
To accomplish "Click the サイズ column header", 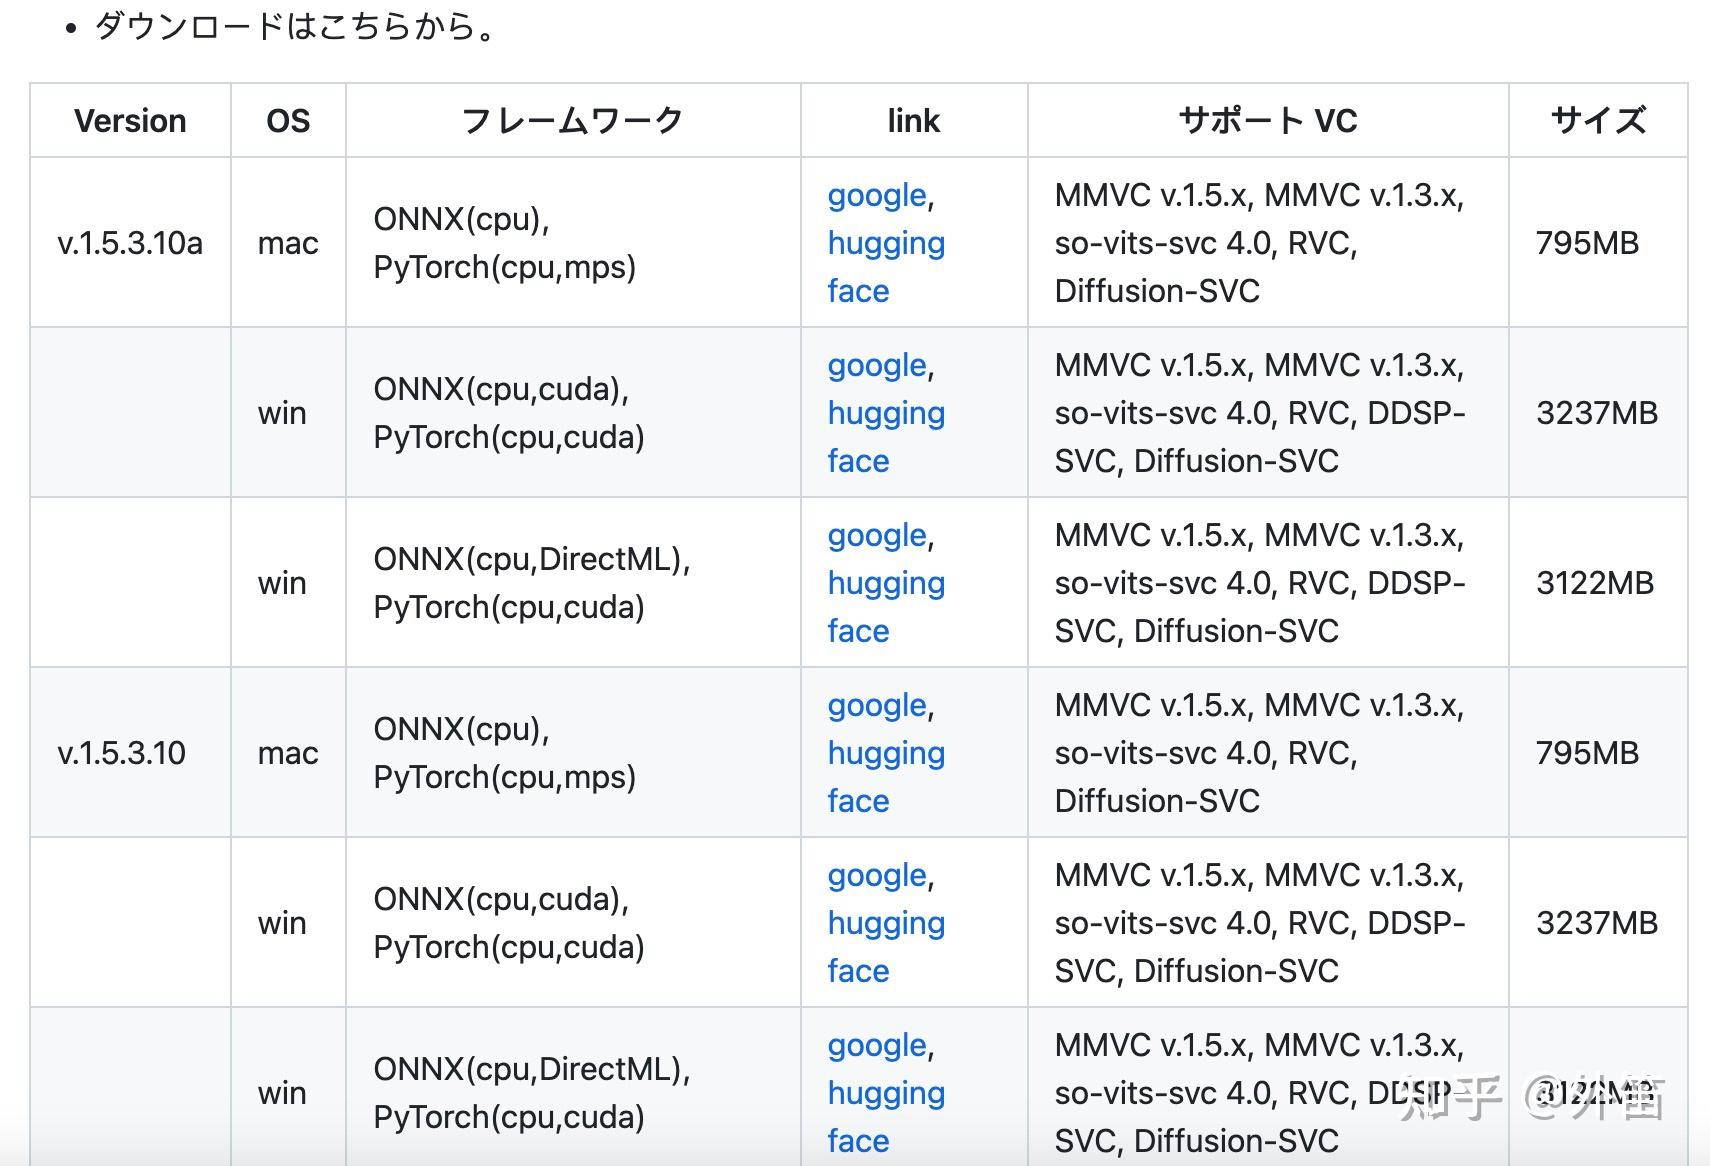I will pos(1598,121).
